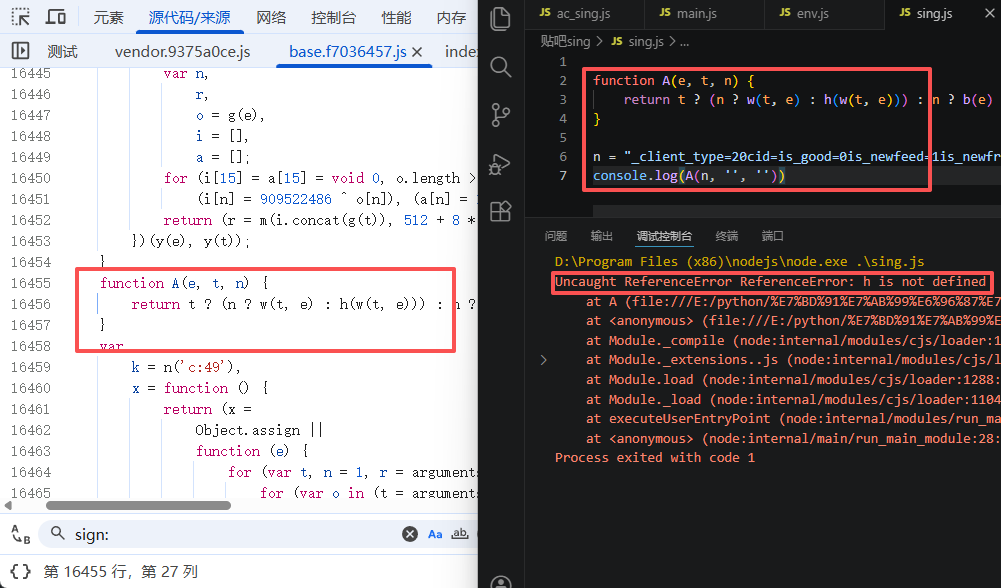This screenshot has height=588, width=1001.
Task: Click into the 'sign:' search field
Action: click(x=230, y=535)
